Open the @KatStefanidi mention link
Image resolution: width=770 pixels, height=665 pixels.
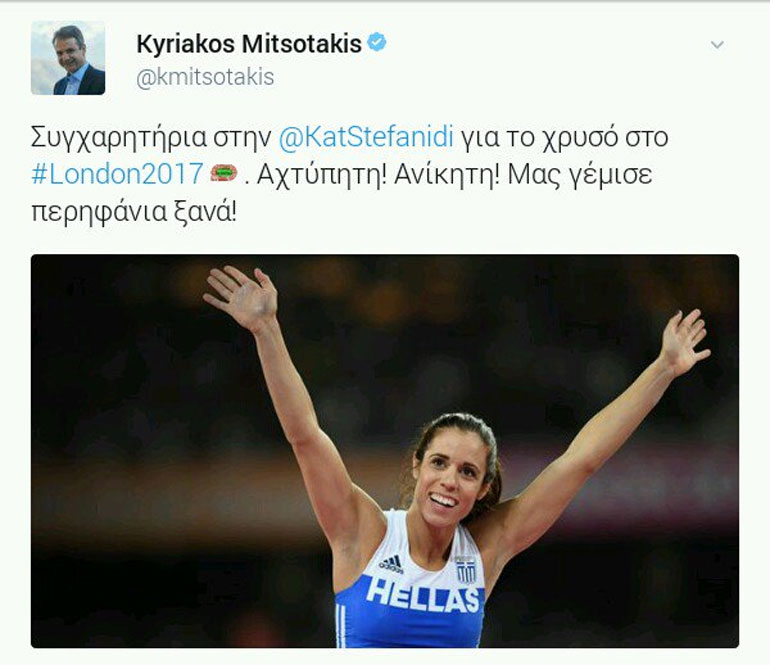point(366,137)
